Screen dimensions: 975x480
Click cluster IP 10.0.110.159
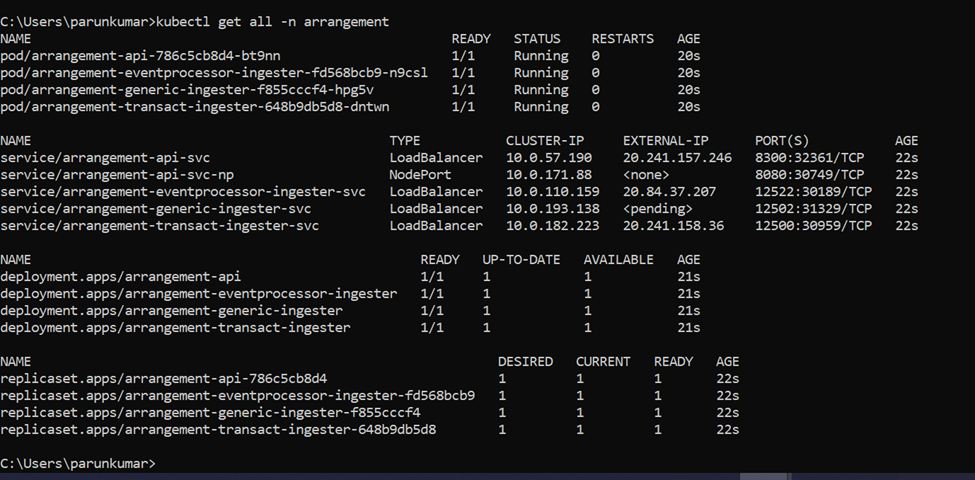tap(552, 192)
